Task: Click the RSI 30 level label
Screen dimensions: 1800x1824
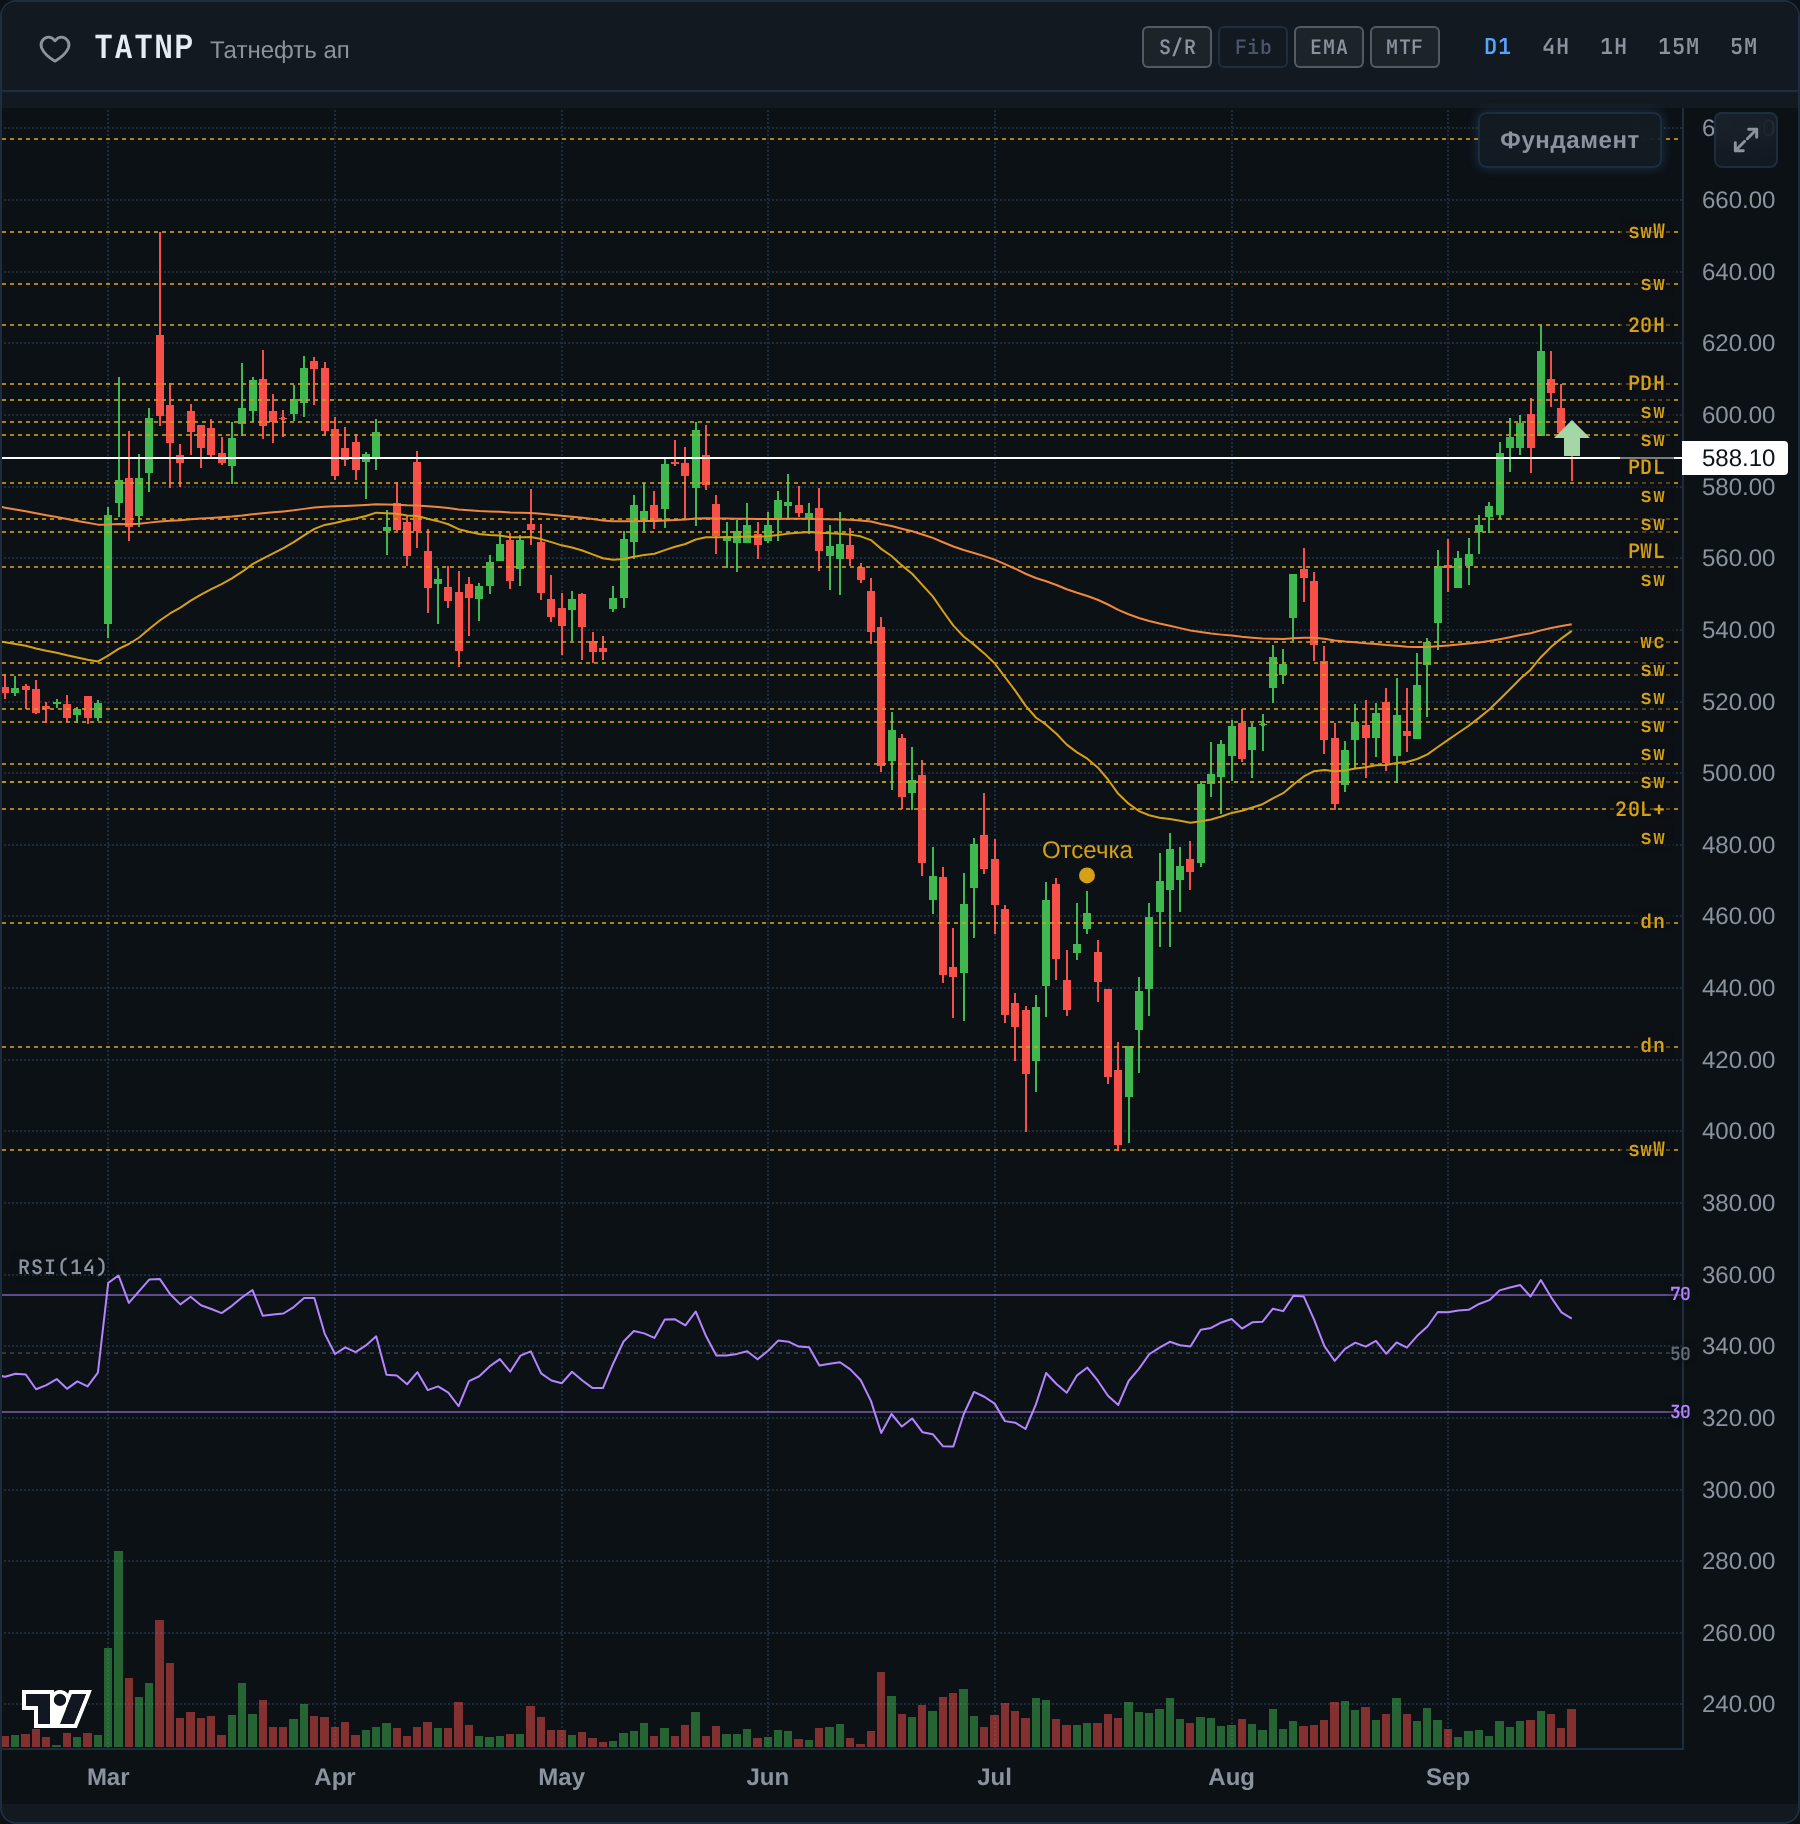Action: [1680, 1412]
